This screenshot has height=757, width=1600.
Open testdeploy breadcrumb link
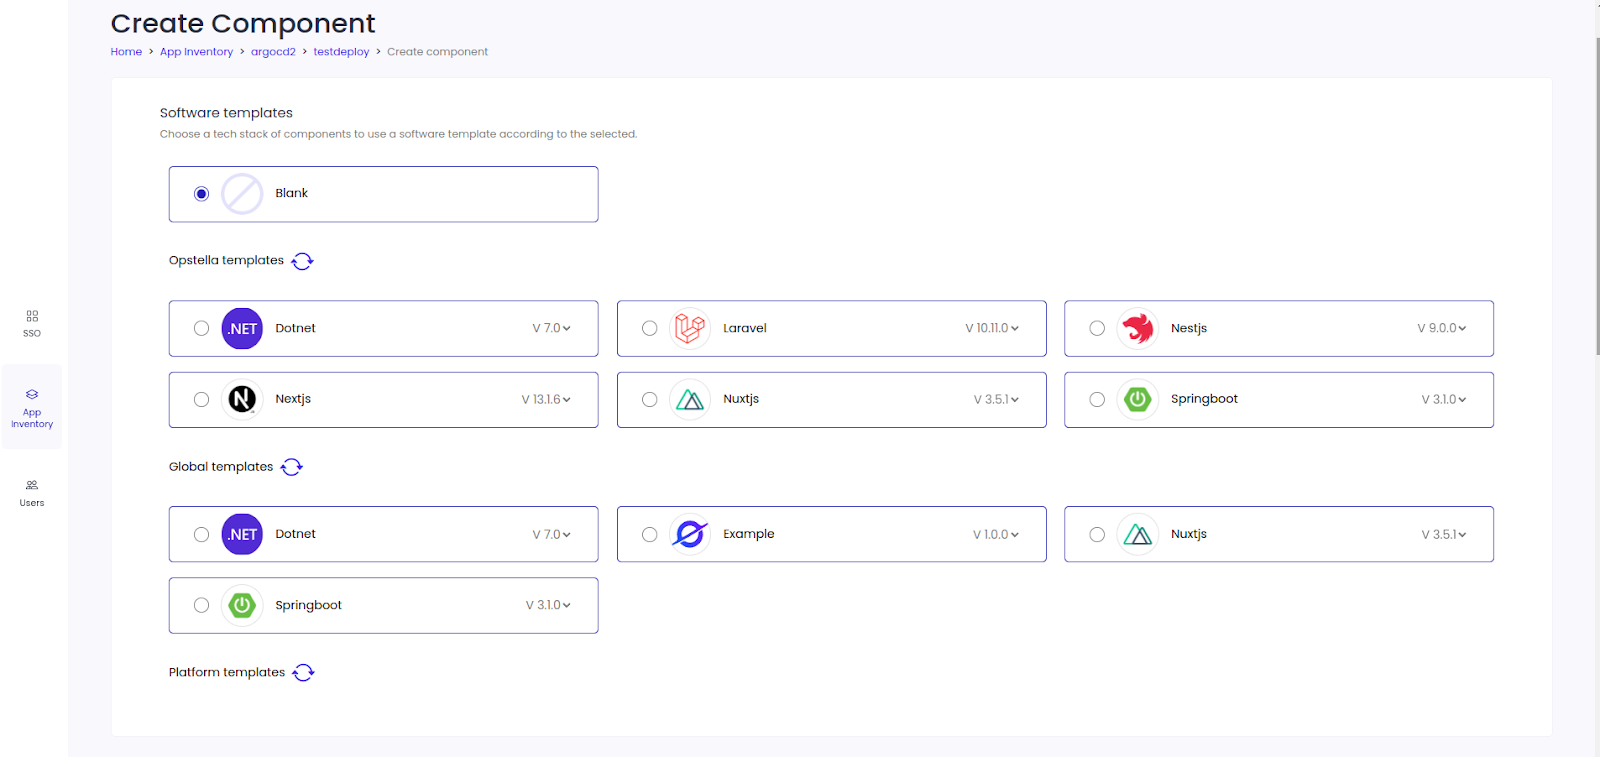[341, 52]
